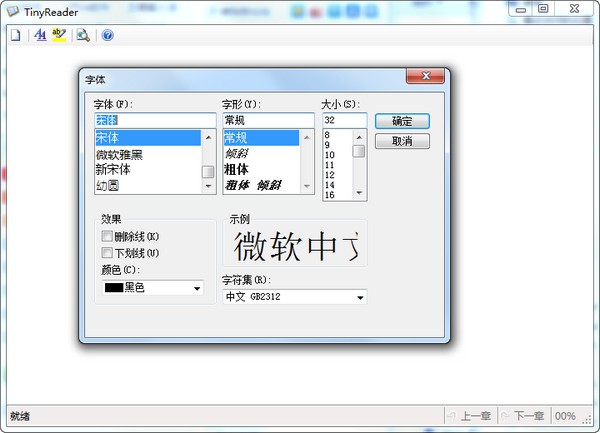Enable the 删除线 strikethrough checkbox

pyautogui.click(x=107, y=236)
